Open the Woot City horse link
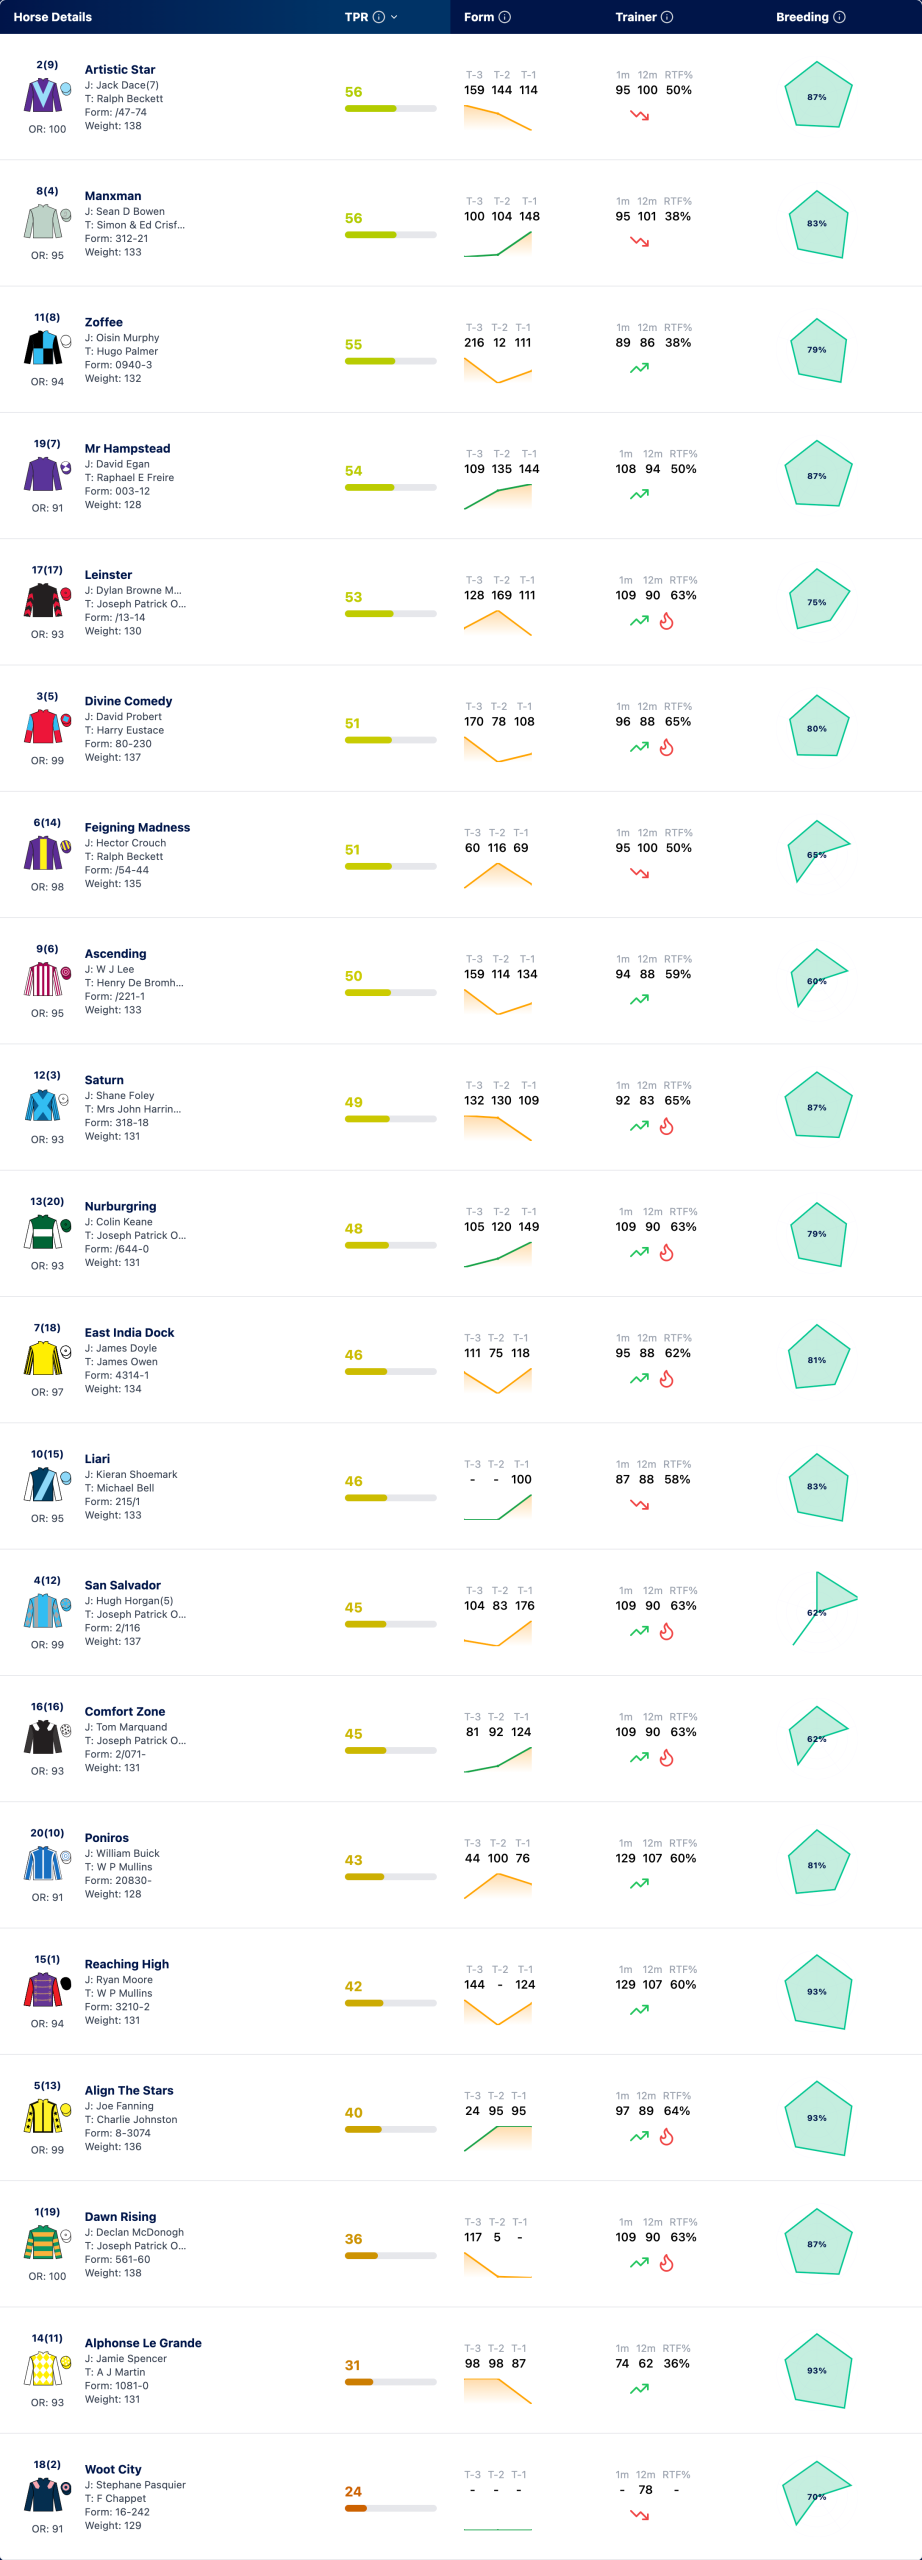The width and height of the screenshot is (922, 2560). 113,2469
